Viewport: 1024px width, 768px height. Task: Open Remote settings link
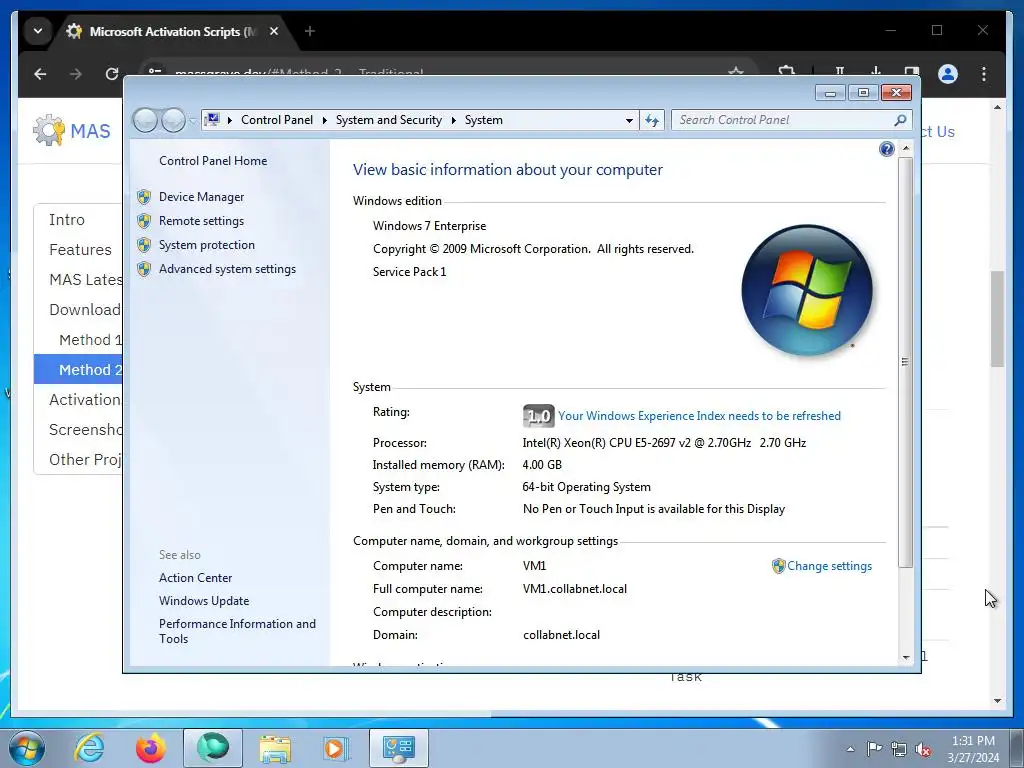pyautogui.click(x=201, y=221)
